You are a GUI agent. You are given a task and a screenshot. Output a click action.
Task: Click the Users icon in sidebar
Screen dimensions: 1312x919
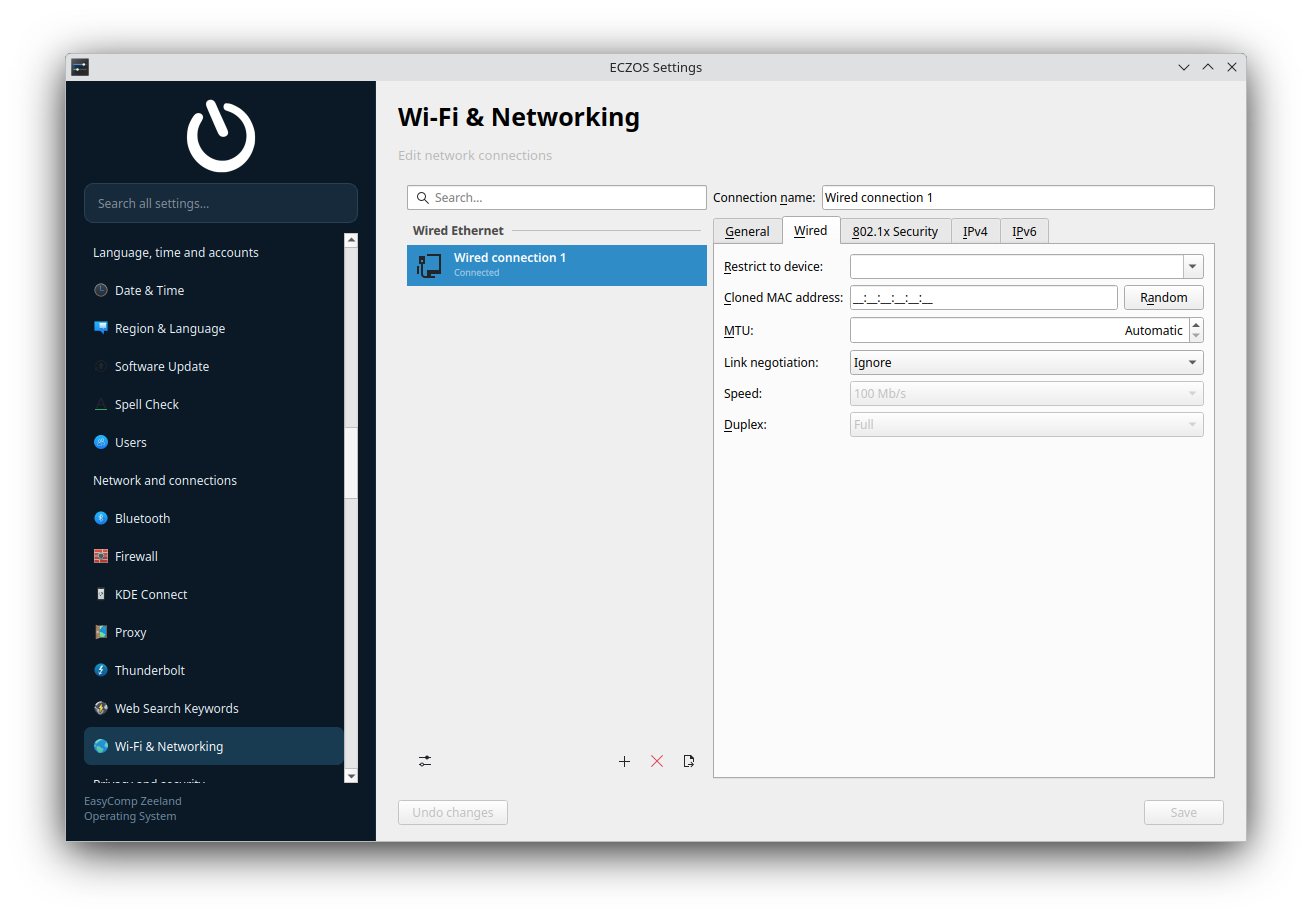point(101,442)
